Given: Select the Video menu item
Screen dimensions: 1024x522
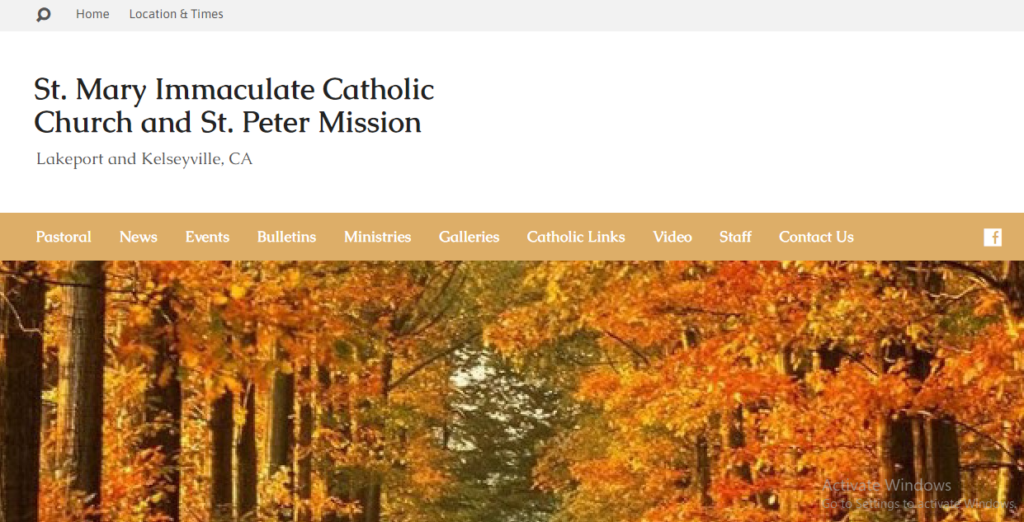Looking at the screenshot, I should 672,237.
